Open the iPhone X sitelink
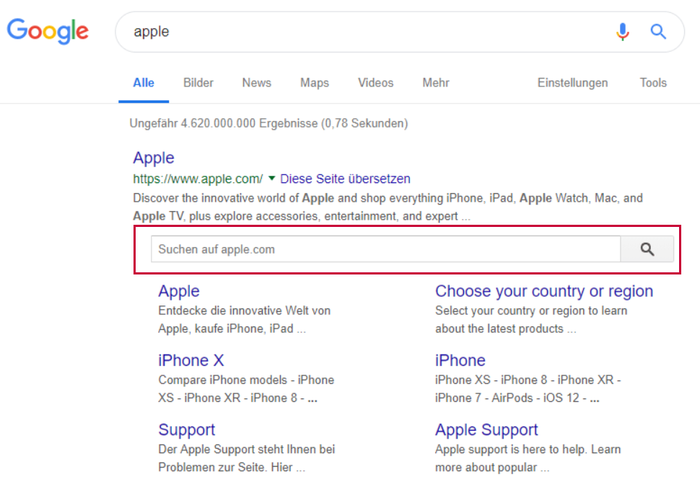The image size is (700, 487). (x=191, y=360)
